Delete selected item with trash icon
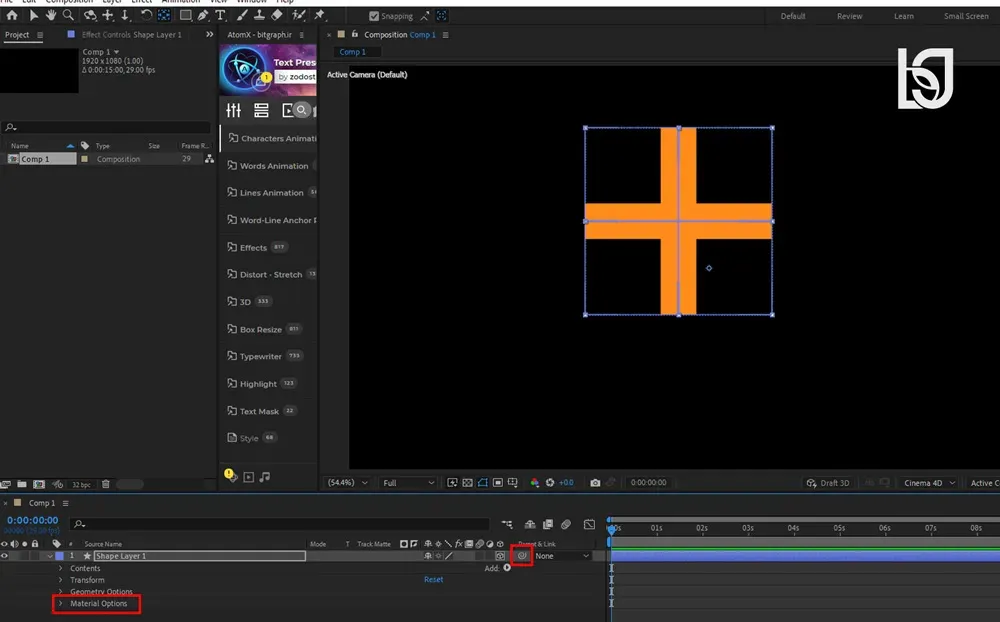1000x622 pixels. [x=106, y=484]
